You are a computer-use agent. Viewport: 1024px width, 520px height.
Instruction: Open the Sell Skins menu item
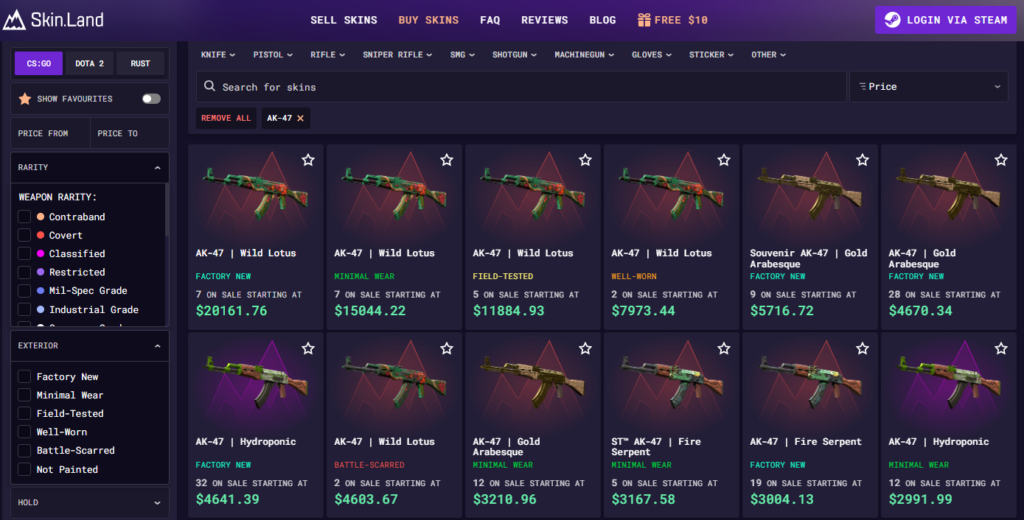click(344, 20)
